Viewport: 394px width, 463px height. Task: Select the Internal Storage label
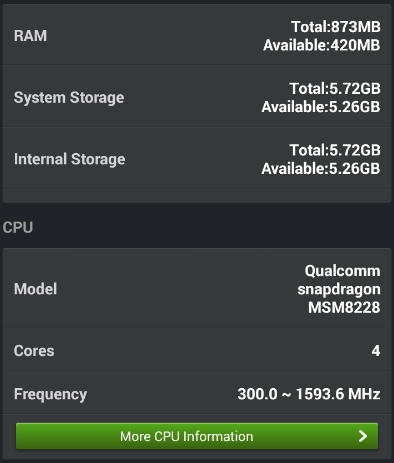pyautogui.click(x=70, y=159)
